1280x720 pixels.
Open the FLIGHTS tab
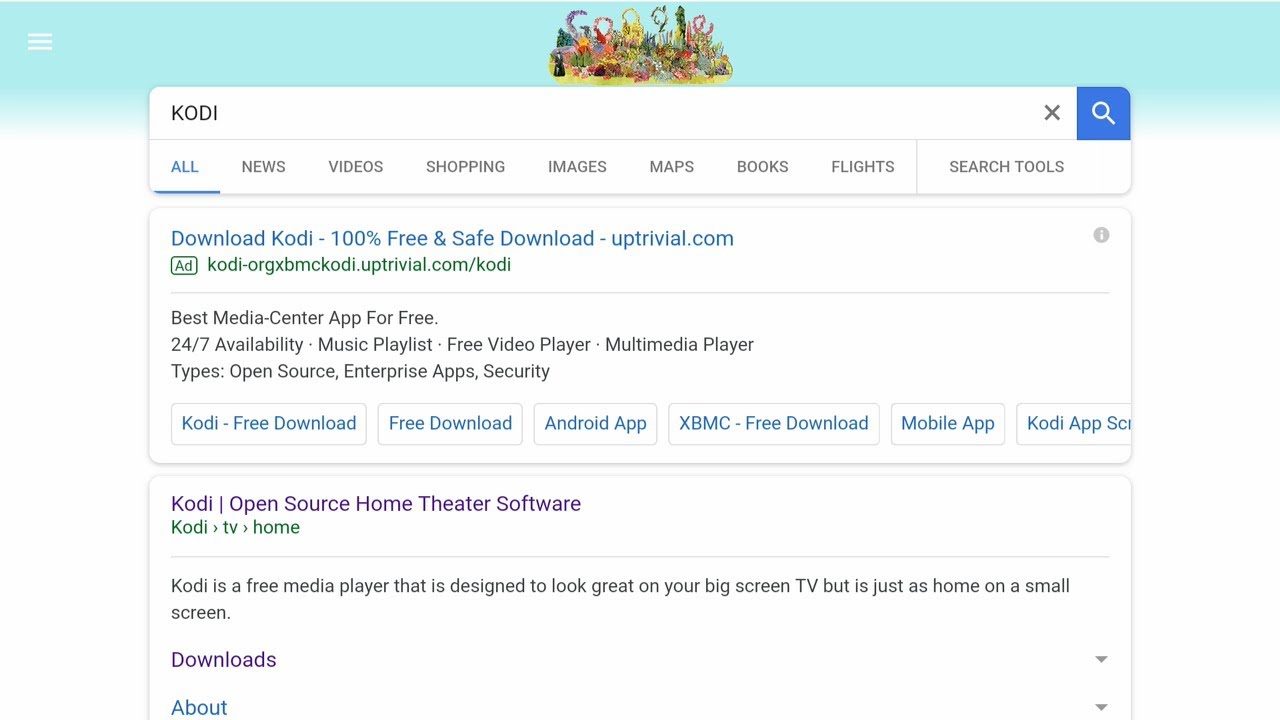(863, 167)
